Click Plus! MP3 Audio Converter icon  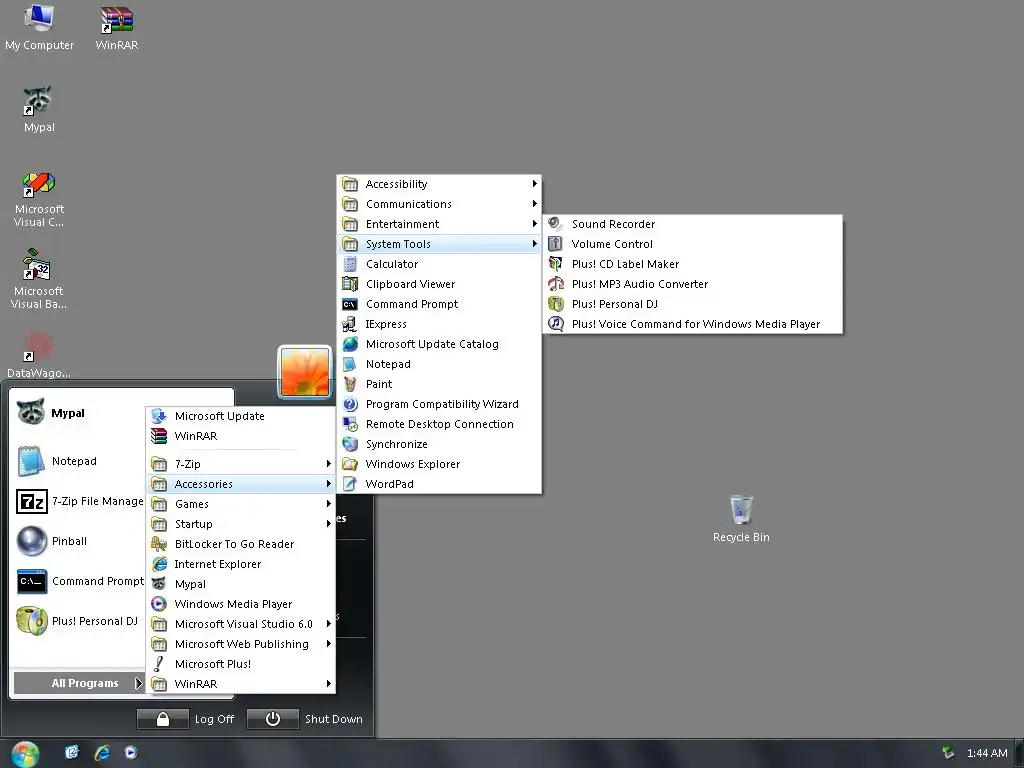click(556, 284)
